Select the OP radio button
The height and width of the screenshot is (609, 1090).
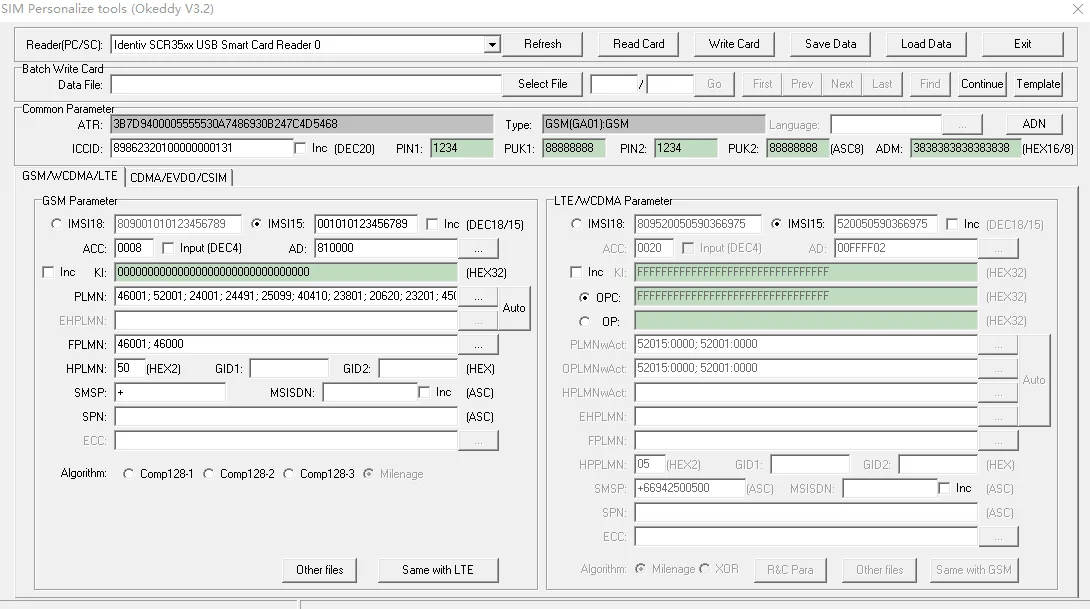[x=585, y=321]
